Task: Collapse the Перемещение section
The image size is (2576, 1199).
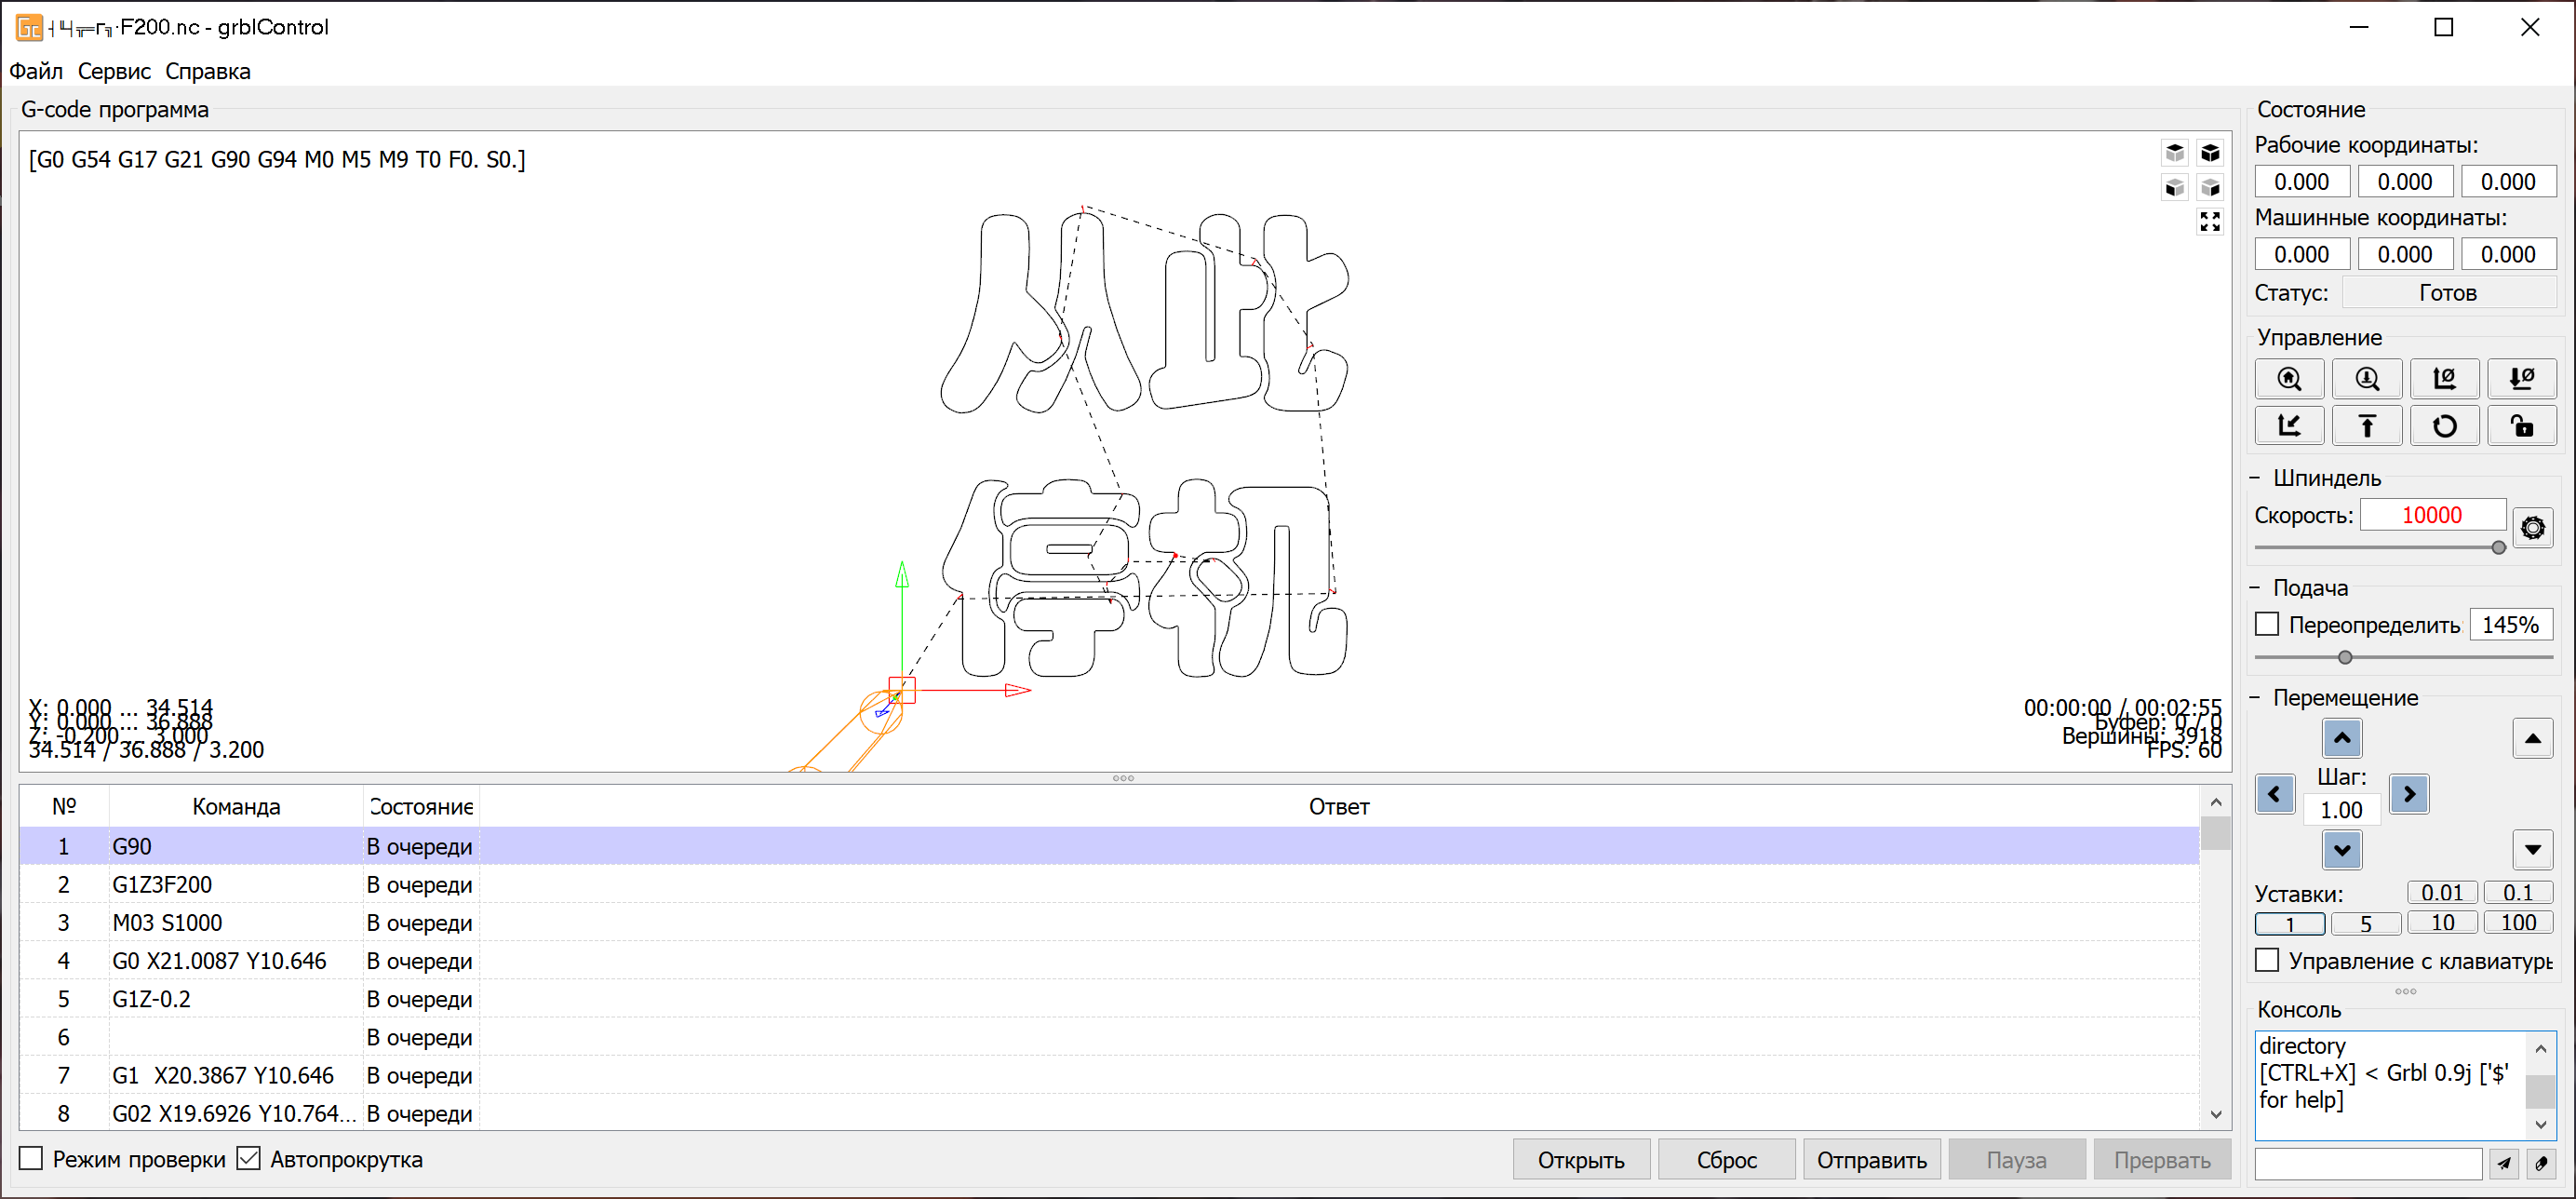Action: coord(2255,697)
